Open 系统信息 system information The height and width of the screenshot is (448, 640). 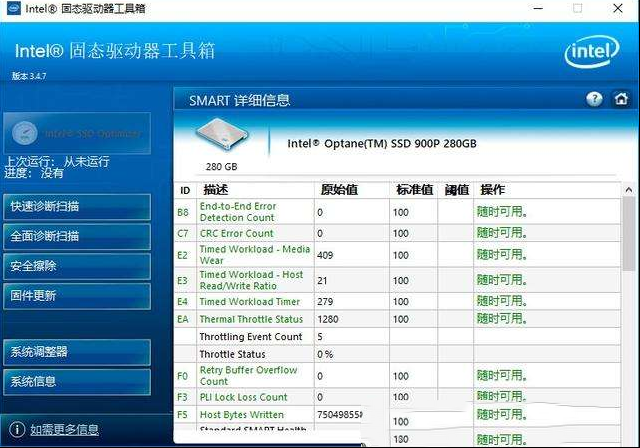pyautogui.click(x=77, y=382)
